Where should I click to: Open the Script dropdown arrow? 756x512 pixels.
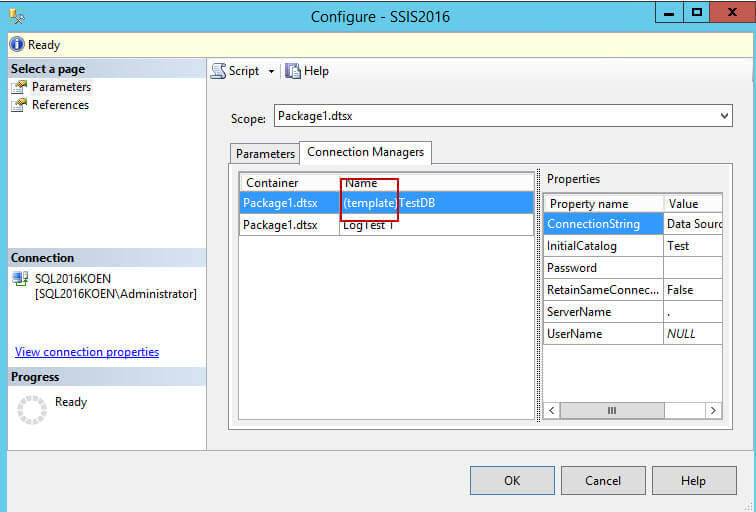[x=271, y=71]
